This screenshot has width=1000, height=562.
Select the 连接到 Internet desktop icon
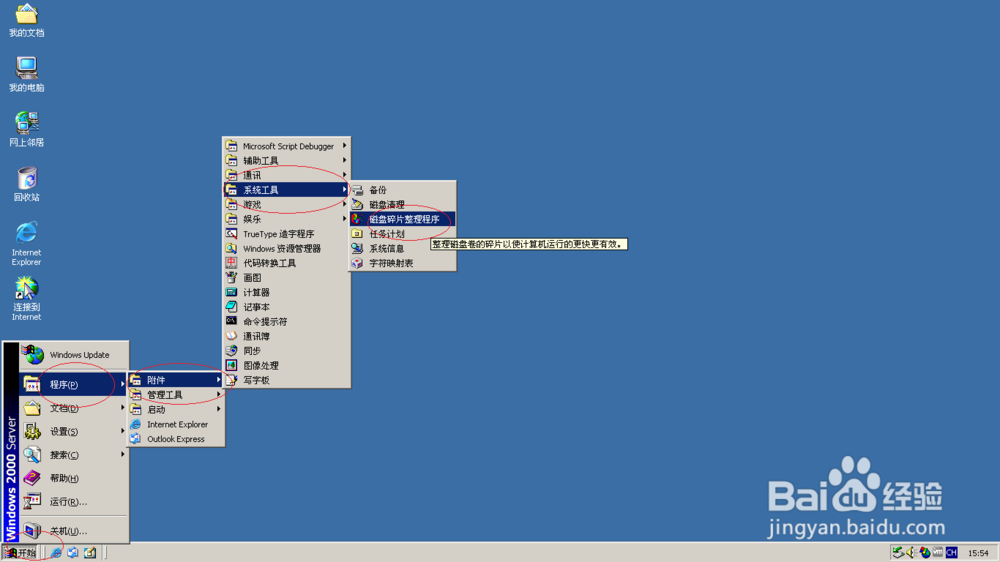(26, 299)
